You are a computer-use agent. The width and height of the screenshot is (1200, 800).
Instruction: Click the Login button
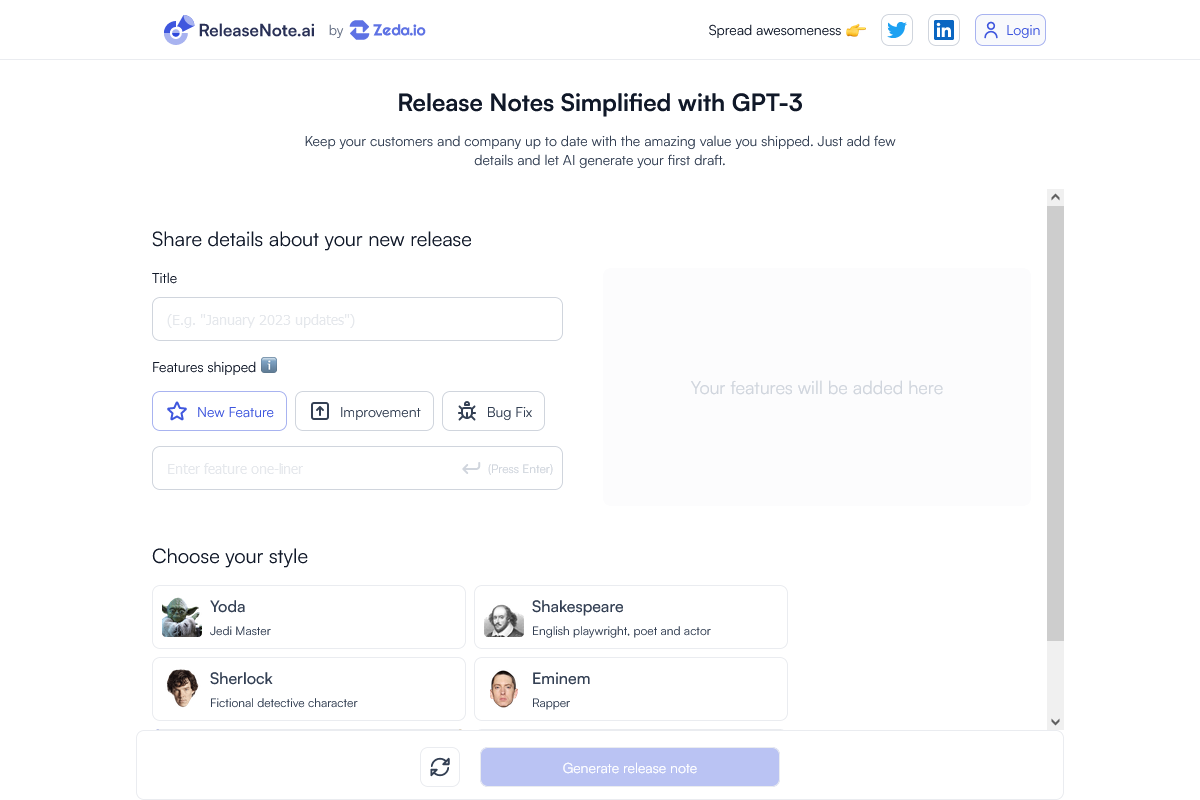coord(1010,30)
